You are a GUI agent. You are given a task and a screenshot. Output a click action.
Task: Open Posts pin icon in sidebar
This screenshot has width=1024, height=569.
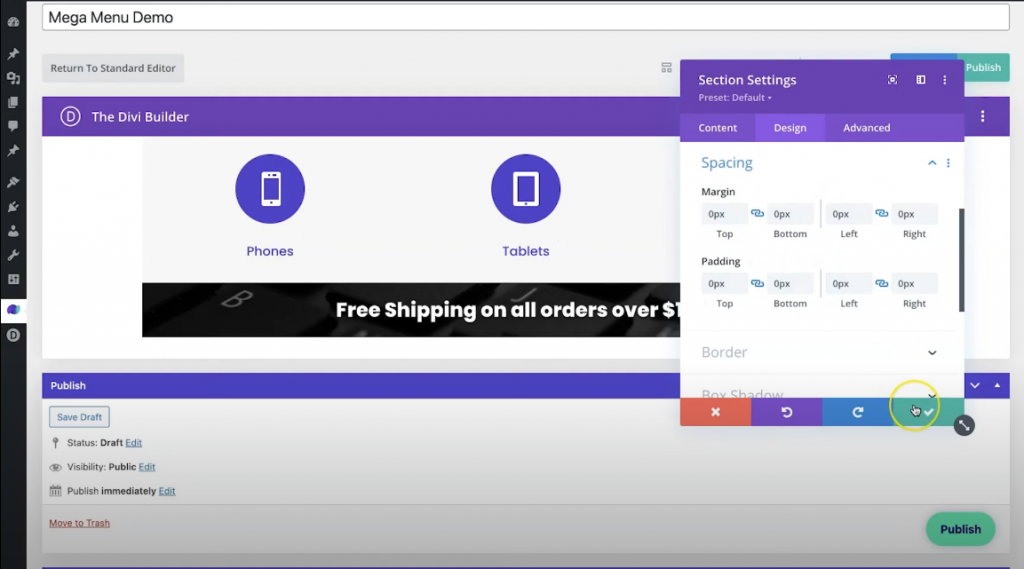[x=13, y=54]
